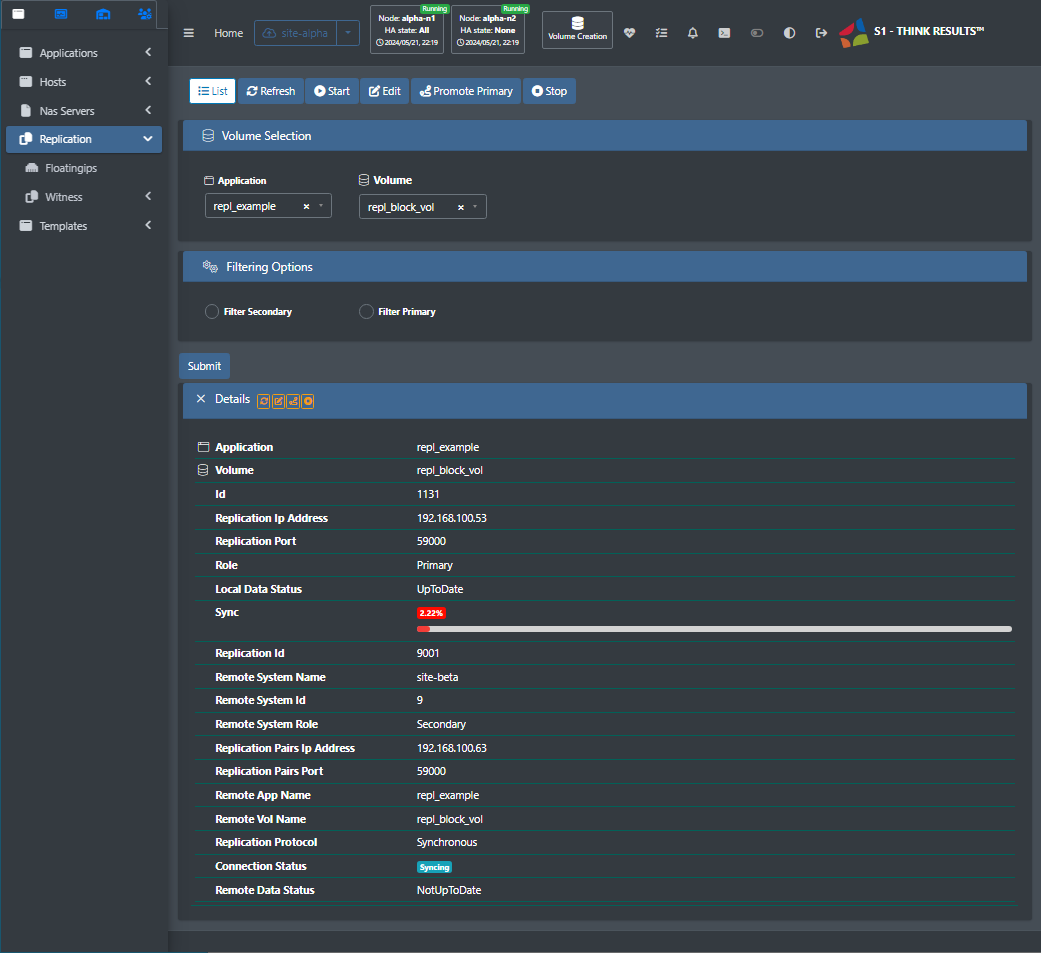The width and height of the screenshot is (1041, 953).
Task: Click the Refresh toolbar button
Action: (271, 91)
